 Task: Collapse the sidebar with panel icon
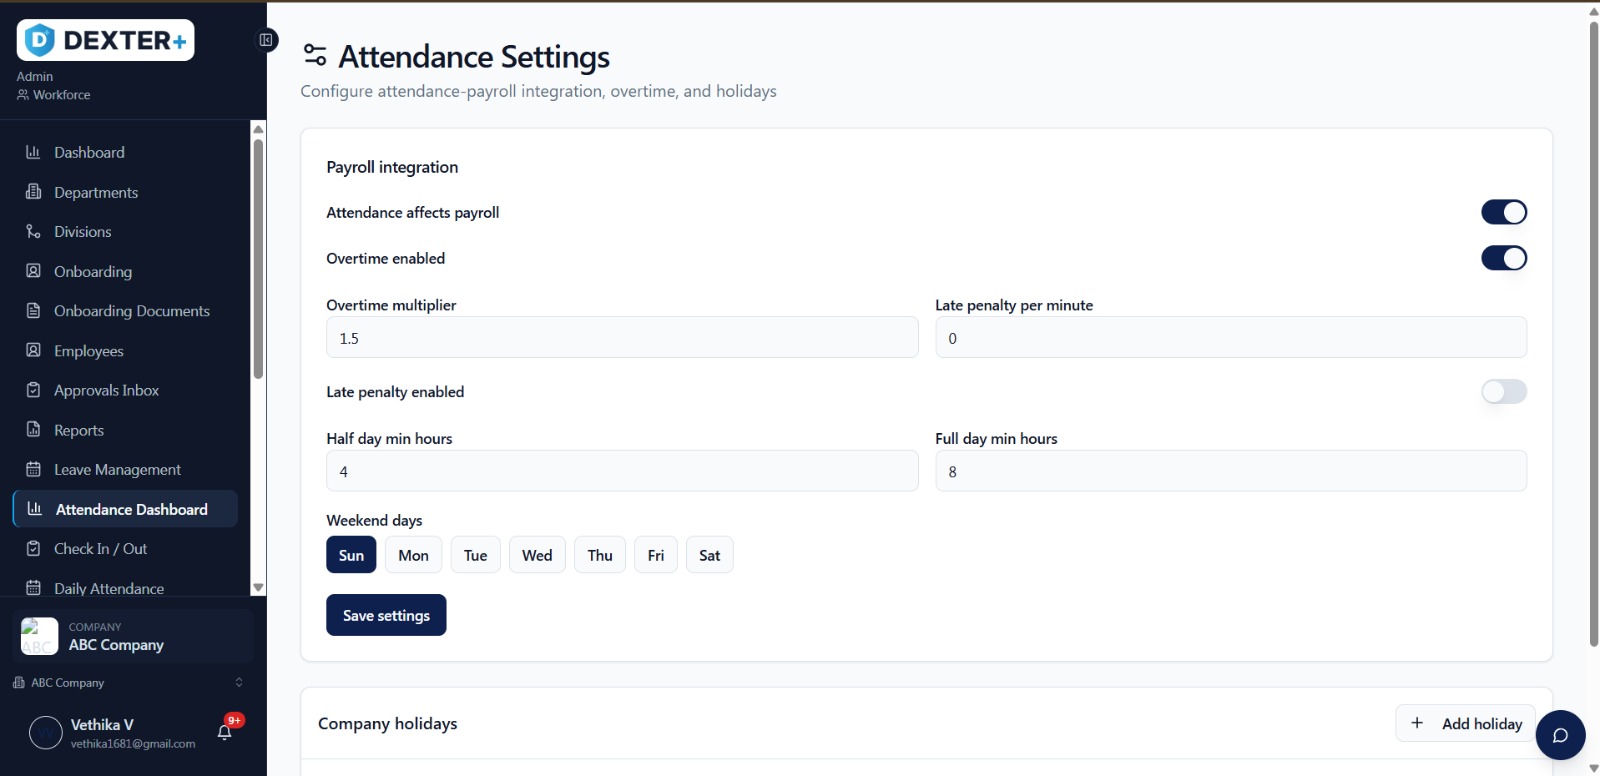pos(266,40)
